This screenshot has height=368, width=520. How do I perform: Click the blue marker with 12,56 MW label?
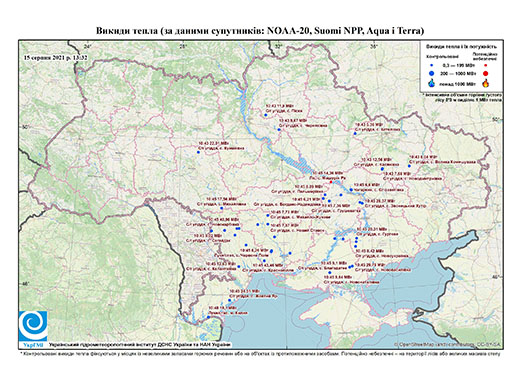click(382, 169)
